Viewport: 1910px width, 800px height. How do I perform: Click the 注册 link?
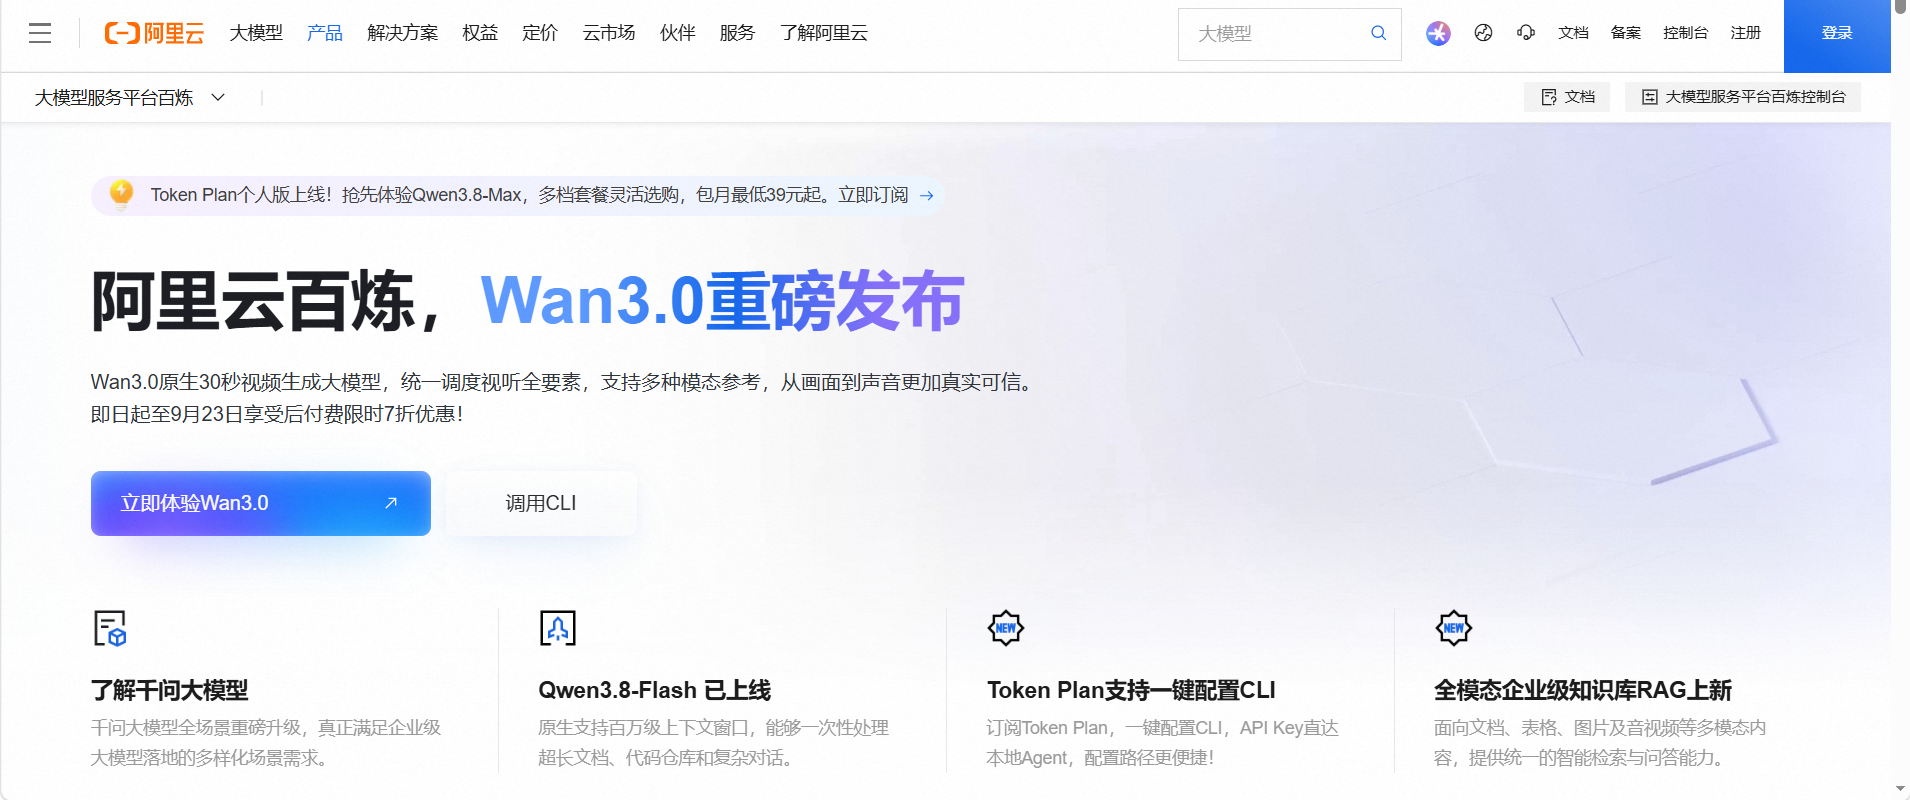pos(1745,33)
